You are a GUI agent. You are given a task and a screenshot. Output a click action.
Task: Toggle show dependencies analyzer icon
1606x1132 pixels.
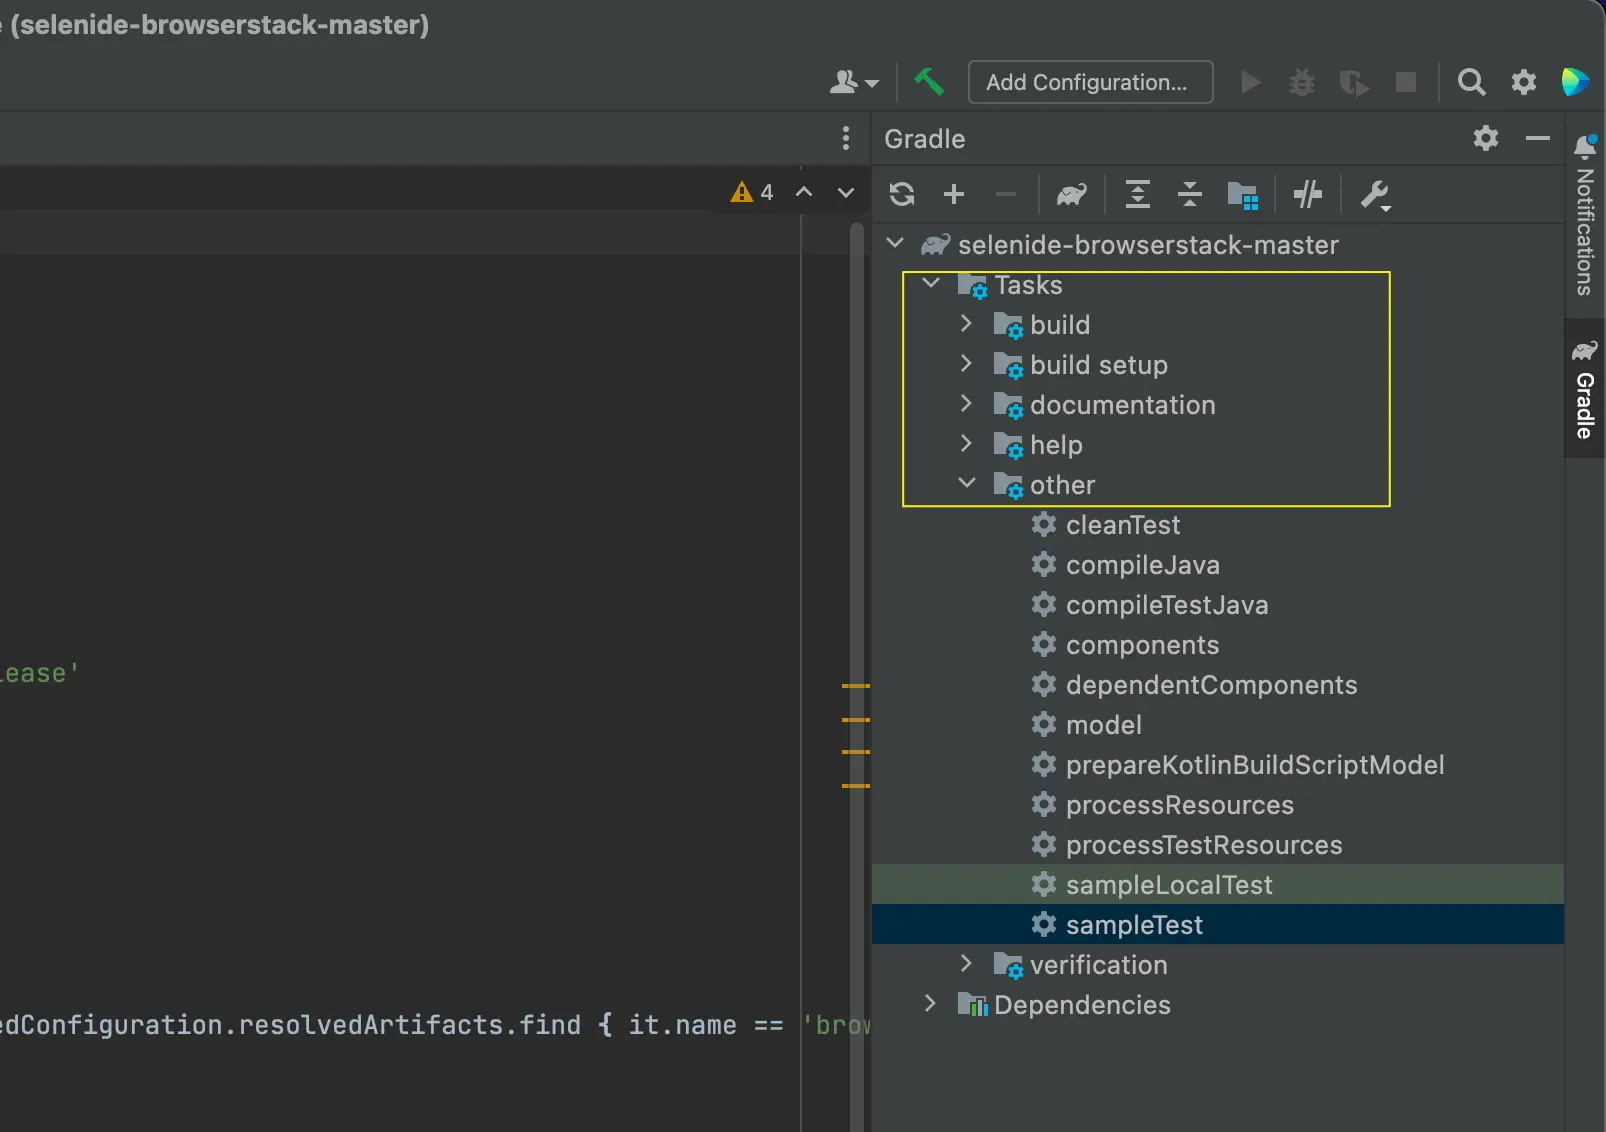click(x=1242, y=195)
